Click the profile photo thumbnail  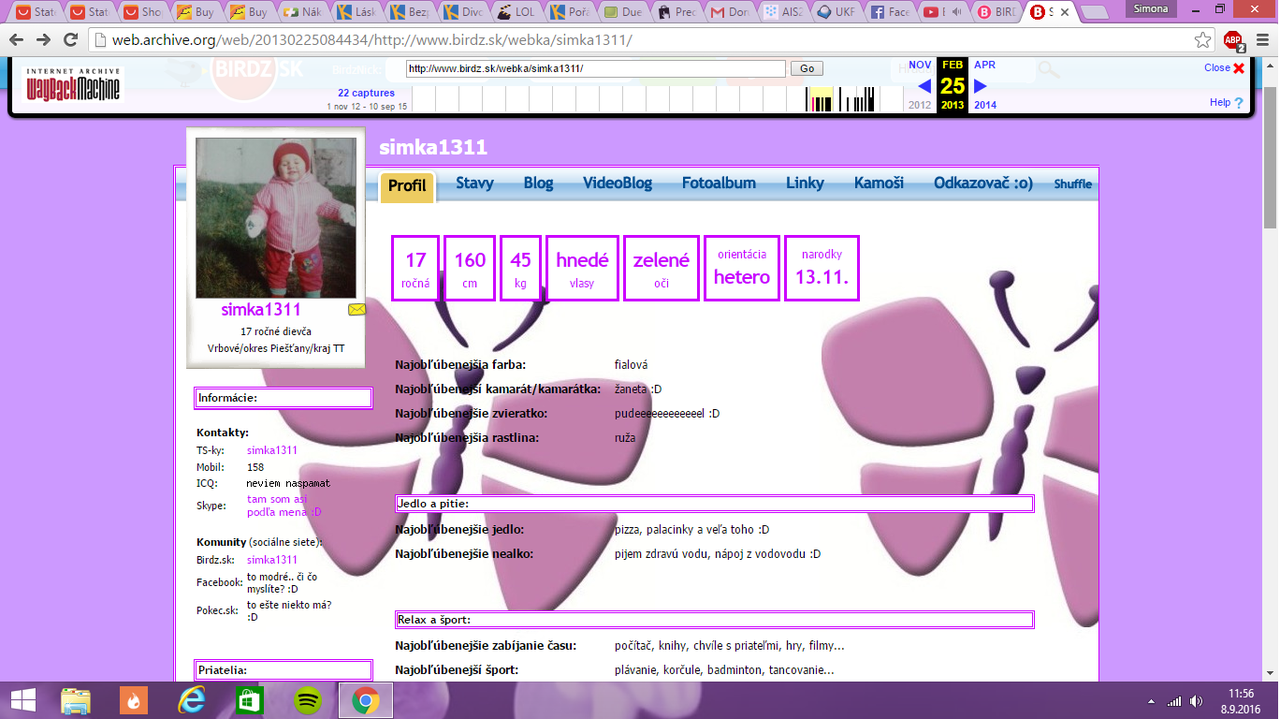click(x=275, y=217)
